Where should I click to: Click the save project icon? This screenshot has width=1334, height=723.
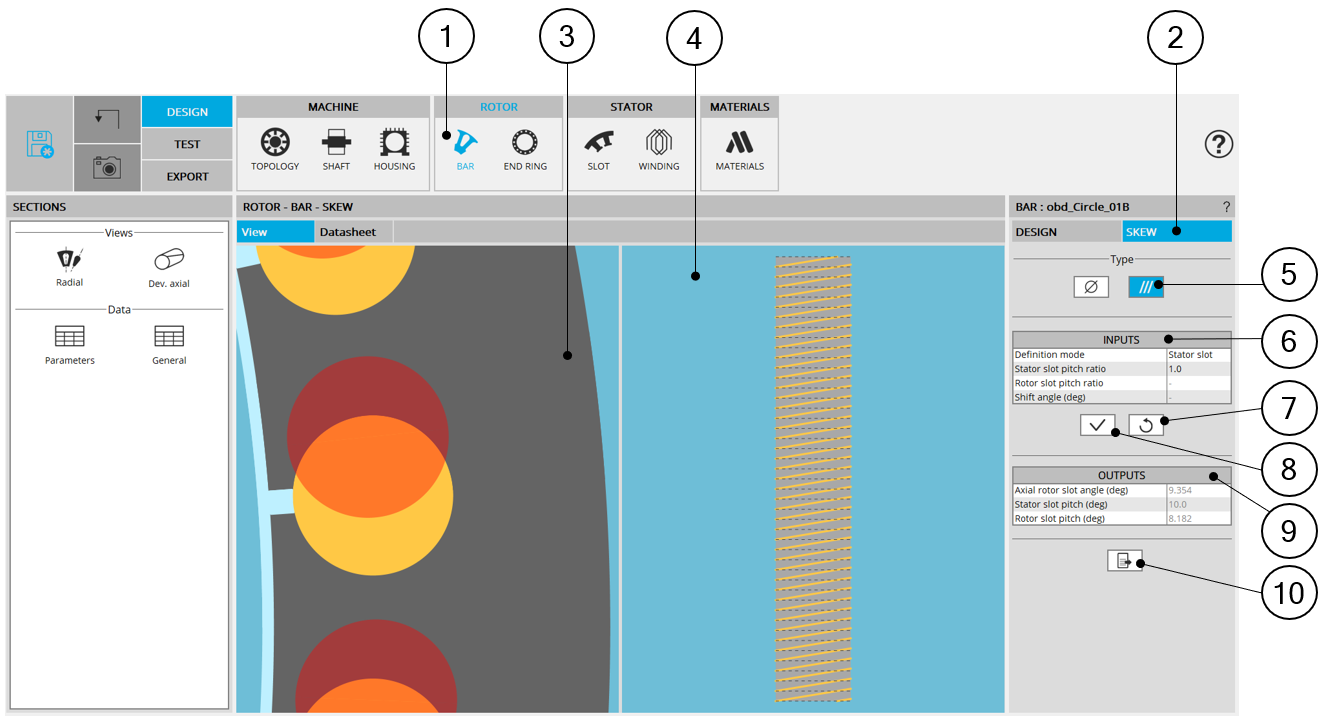(x=40, y=144)
